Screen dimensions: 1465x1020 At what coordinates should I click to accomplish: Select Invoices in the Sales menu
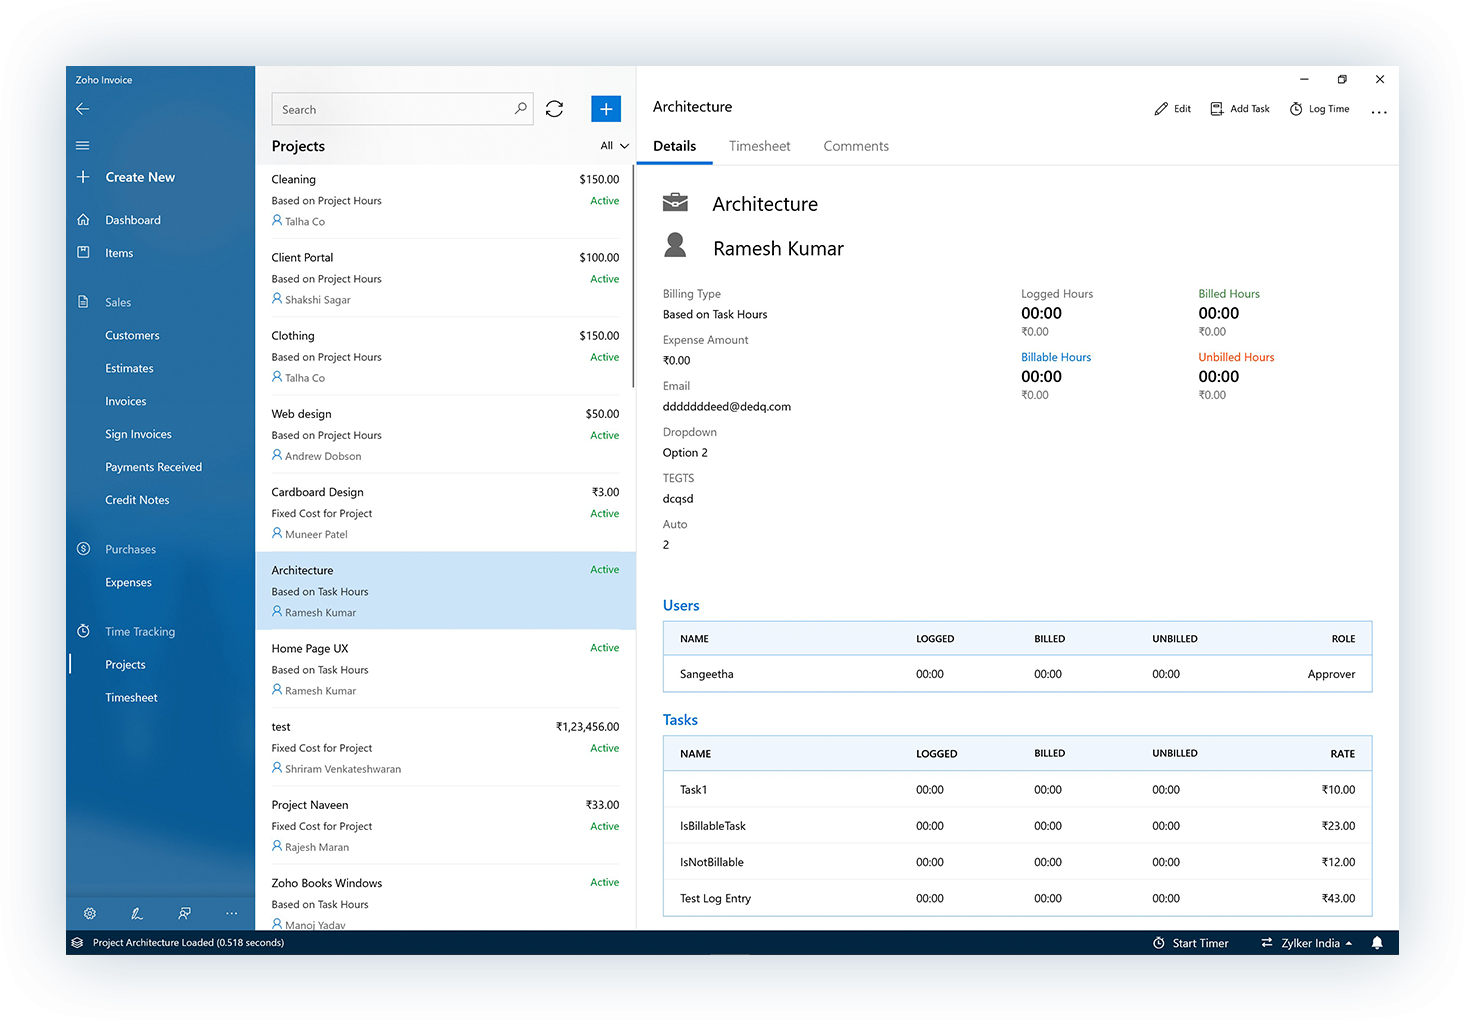click(x=125, y=400)
